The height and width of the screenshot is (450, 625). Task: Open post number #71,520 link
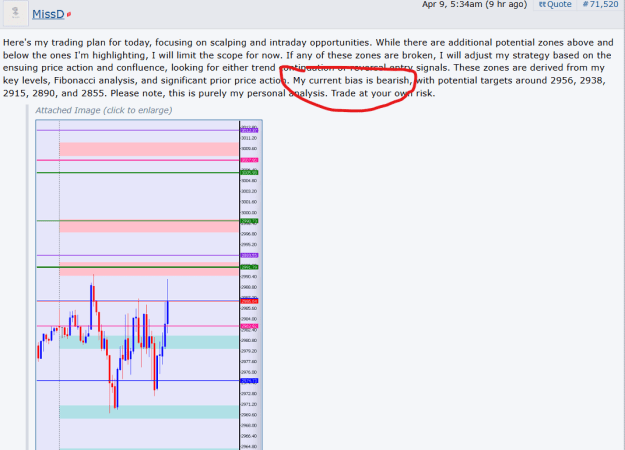click(x=600, y=4)
